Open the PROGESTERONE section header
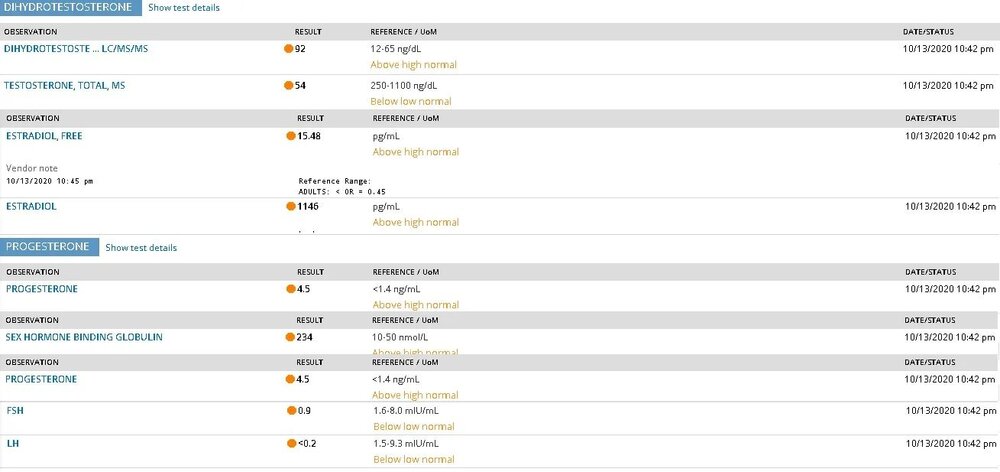This screenshot has height=472, width=1000. (49, 247)
